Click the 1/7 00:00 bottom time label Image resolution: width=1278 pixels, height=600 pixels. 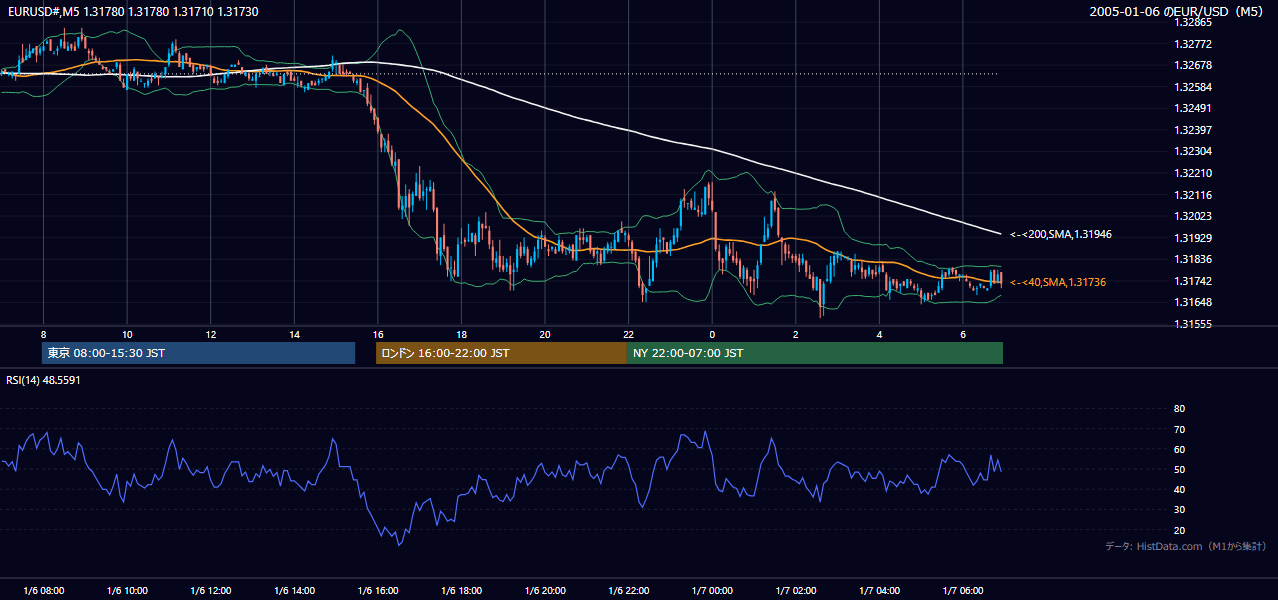712,591
